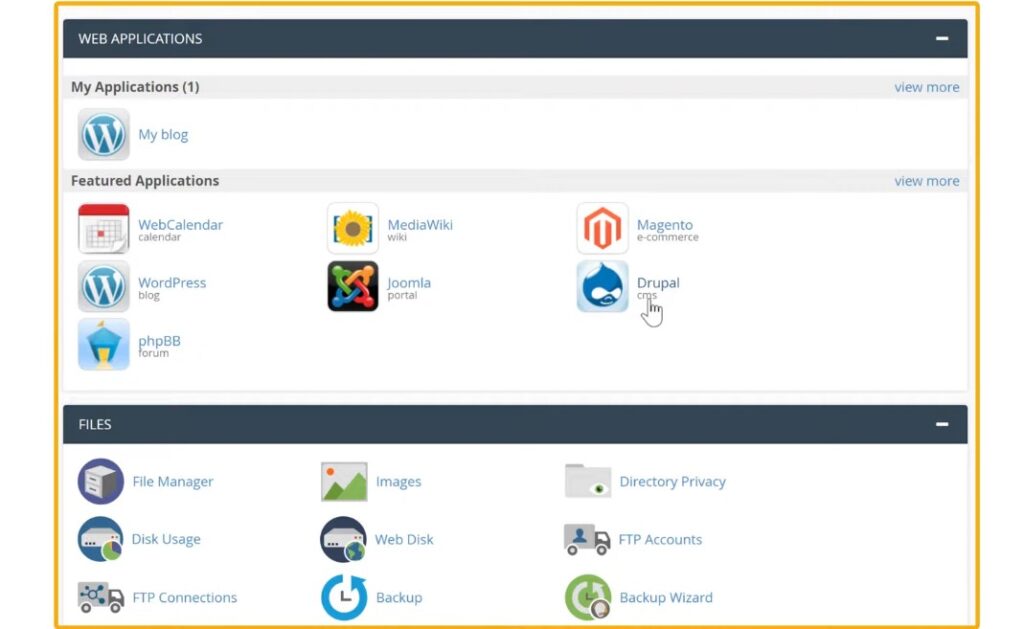1024x629 pixels.
Task: View more Featured Applications
Action: 926,181
